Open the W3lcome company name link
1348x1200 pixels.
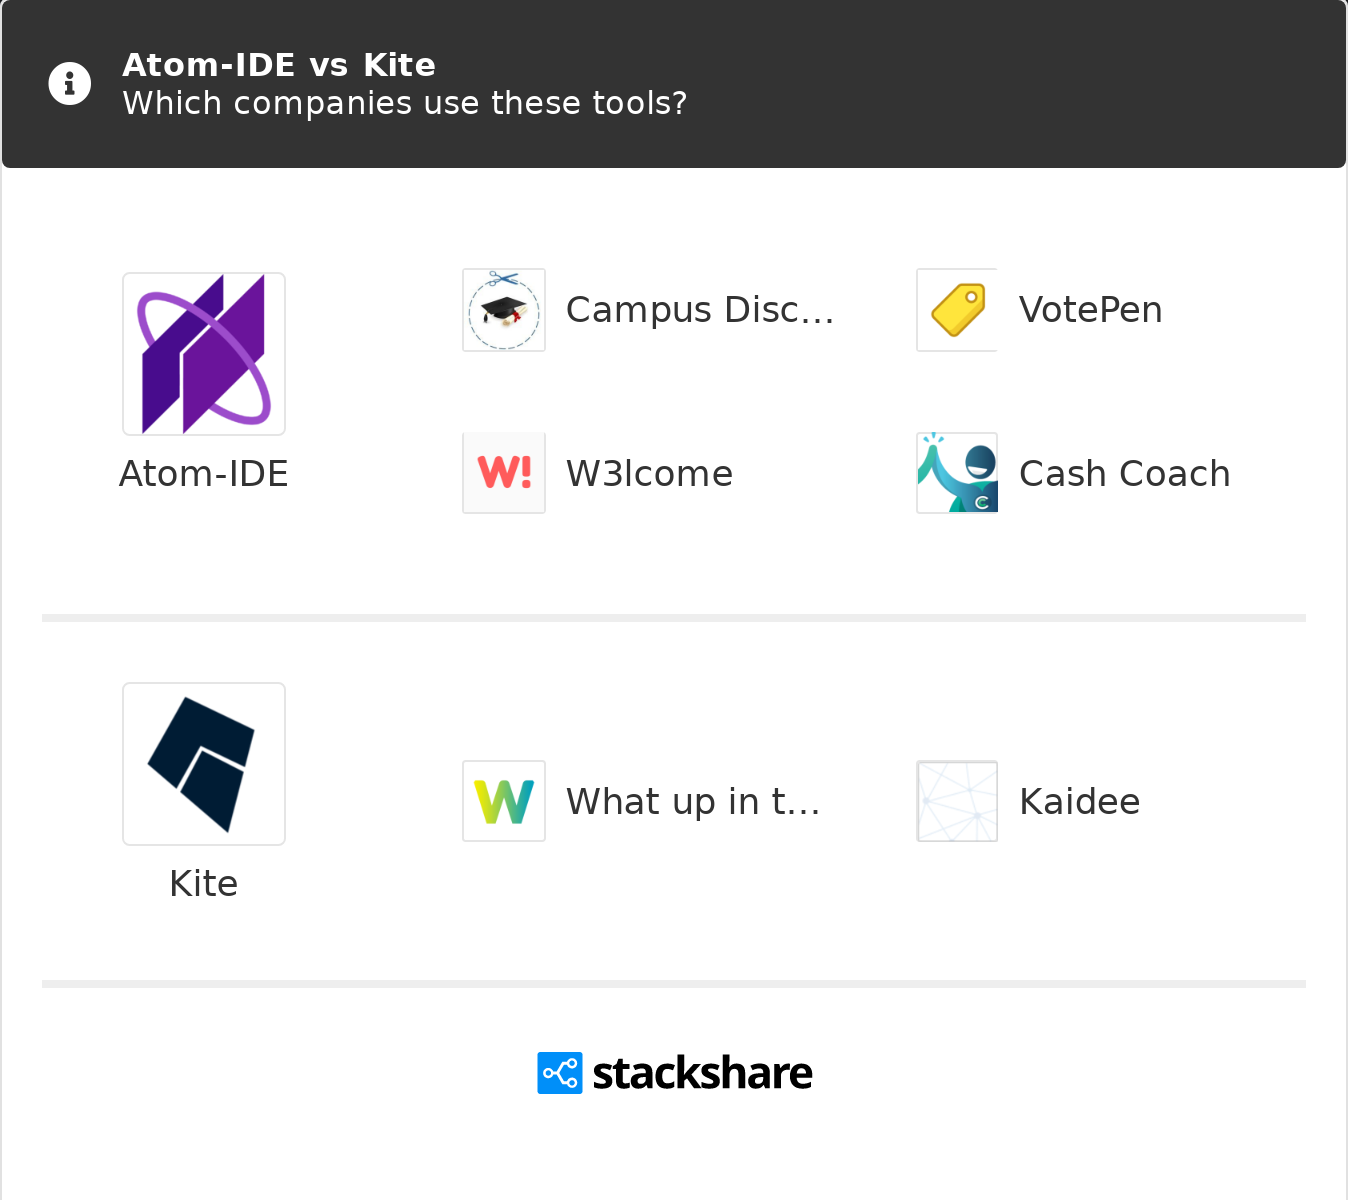(x=649, y=474)
